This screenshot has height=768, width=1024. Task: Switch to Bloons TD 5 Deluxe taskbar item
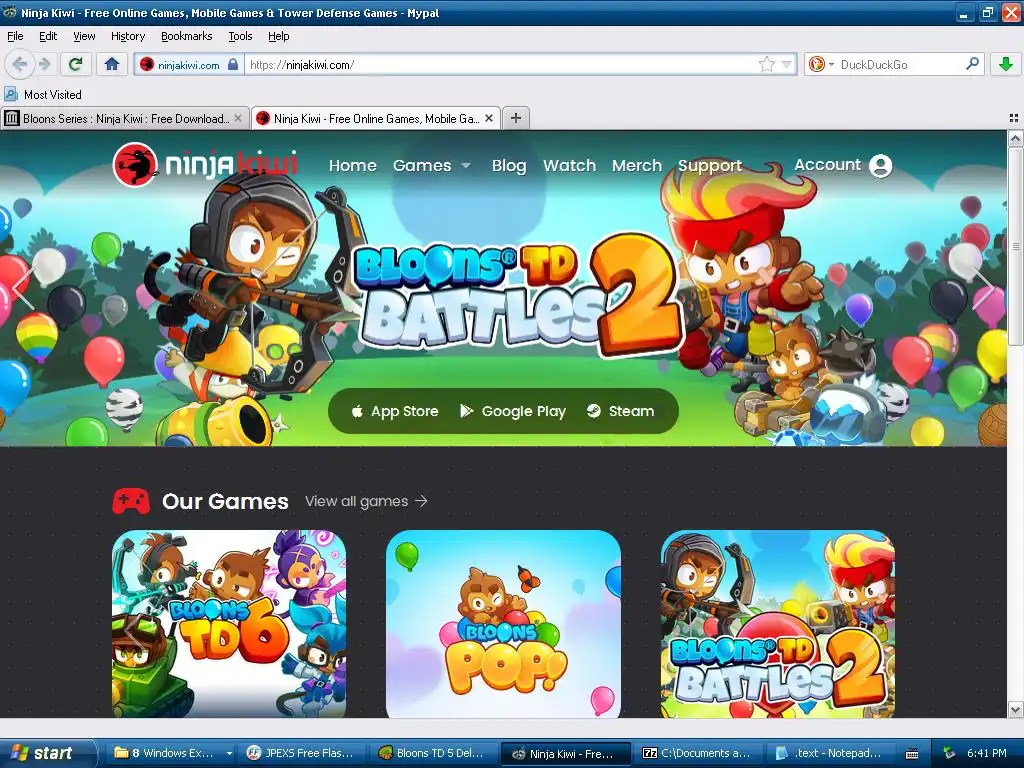[x=434, y=753]
